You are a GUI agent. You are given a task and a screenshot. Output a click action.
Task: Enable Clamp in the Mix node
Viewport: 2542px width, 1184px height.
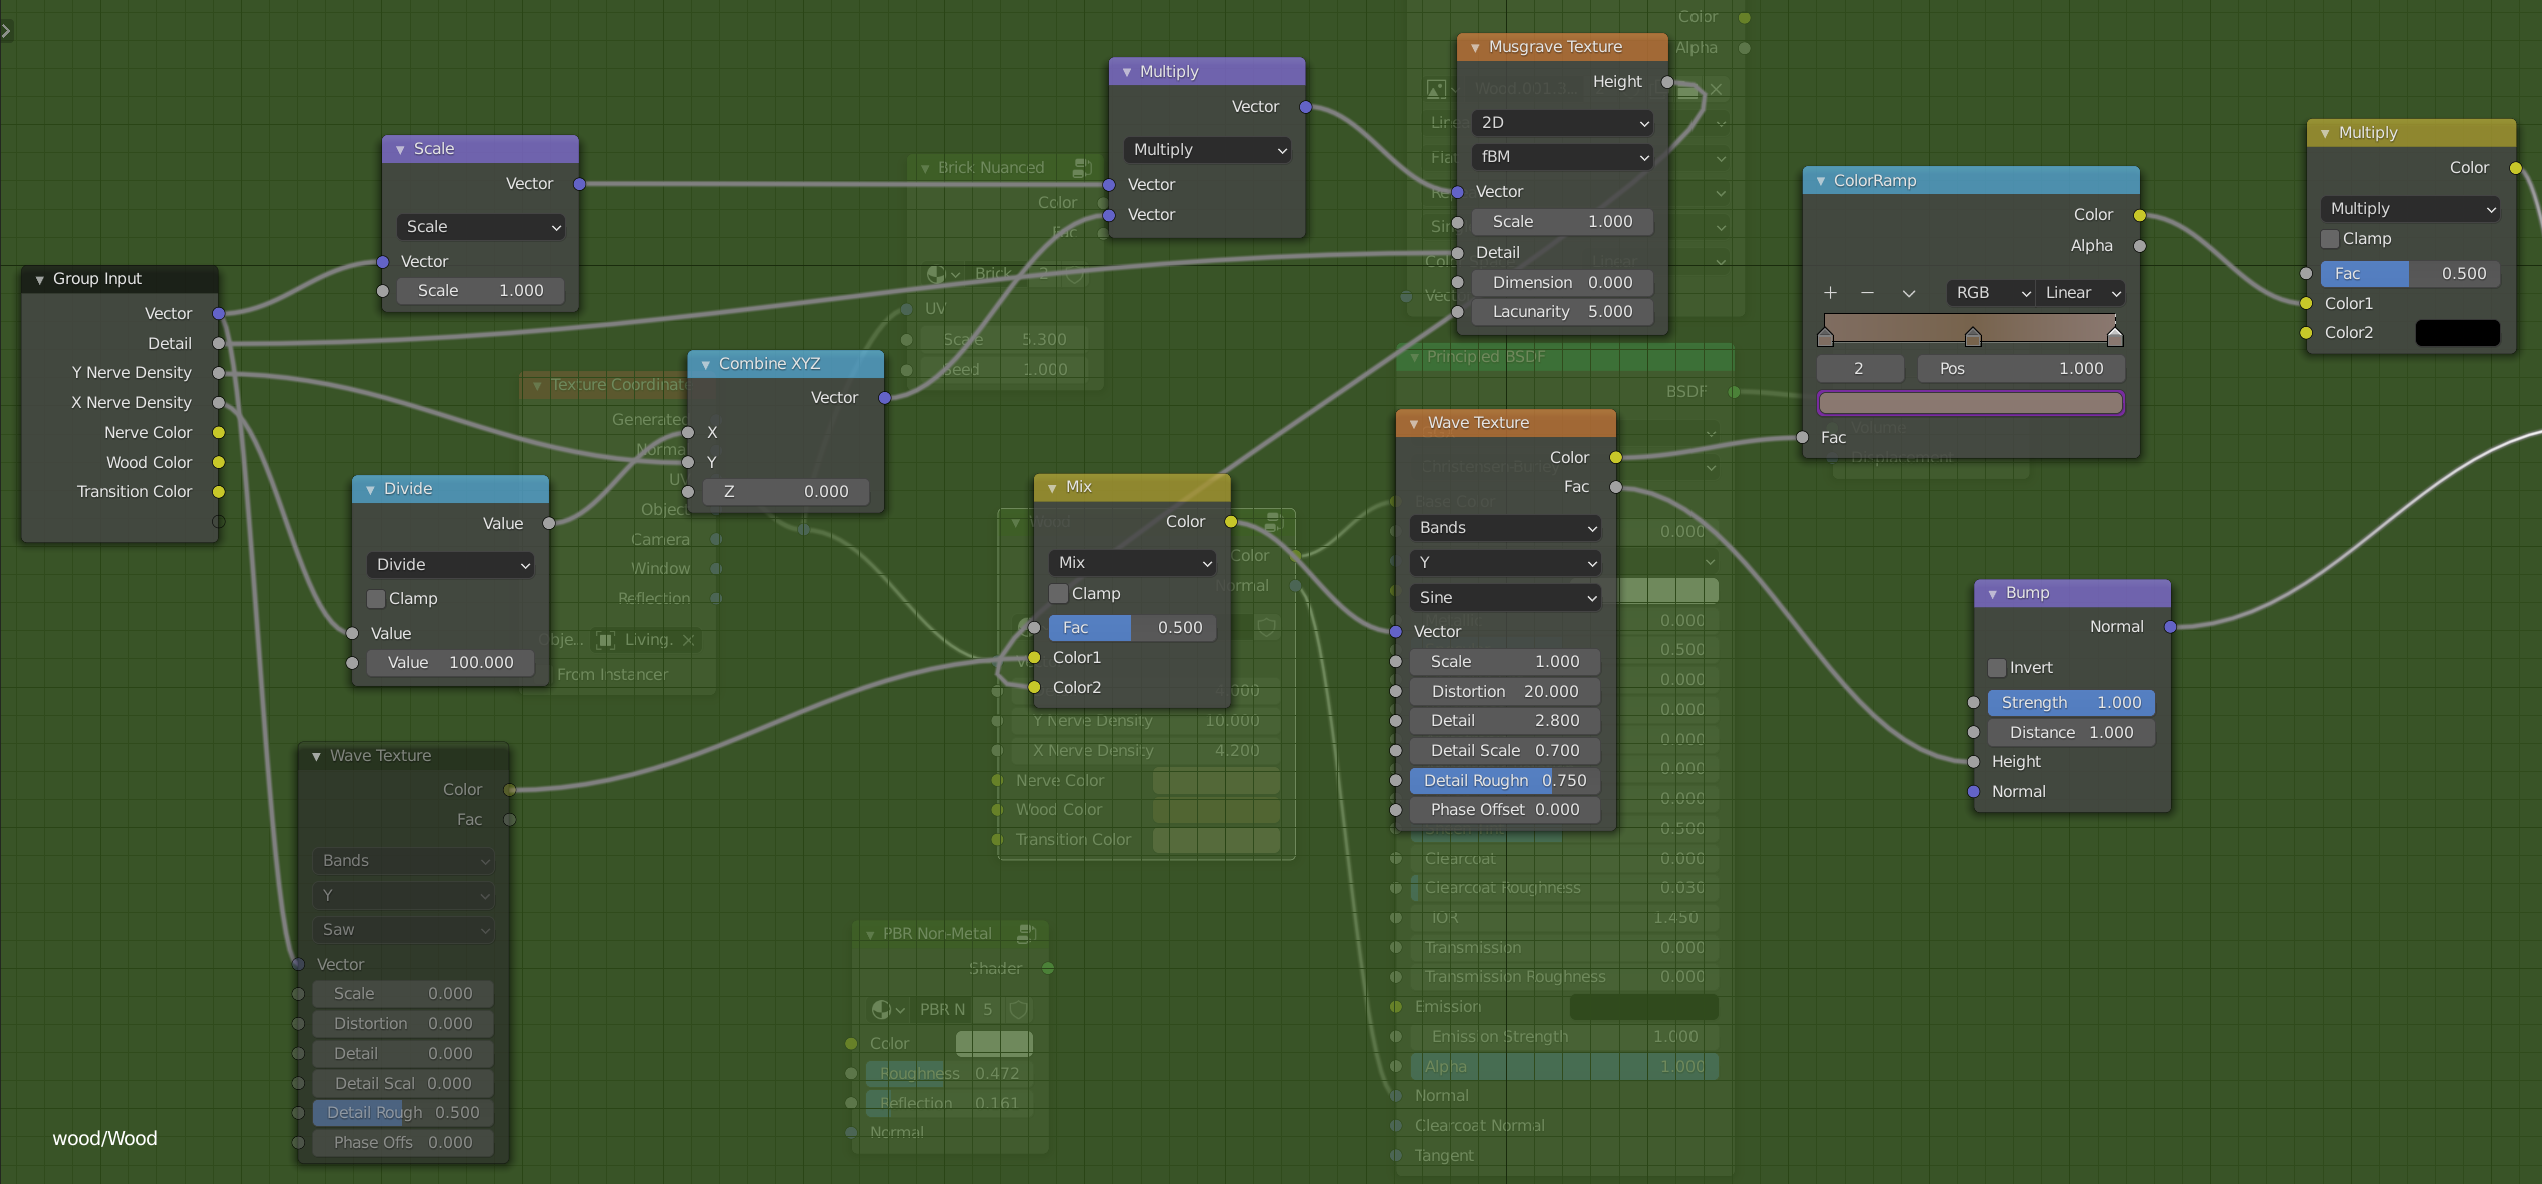click(x=1058, y=594)
